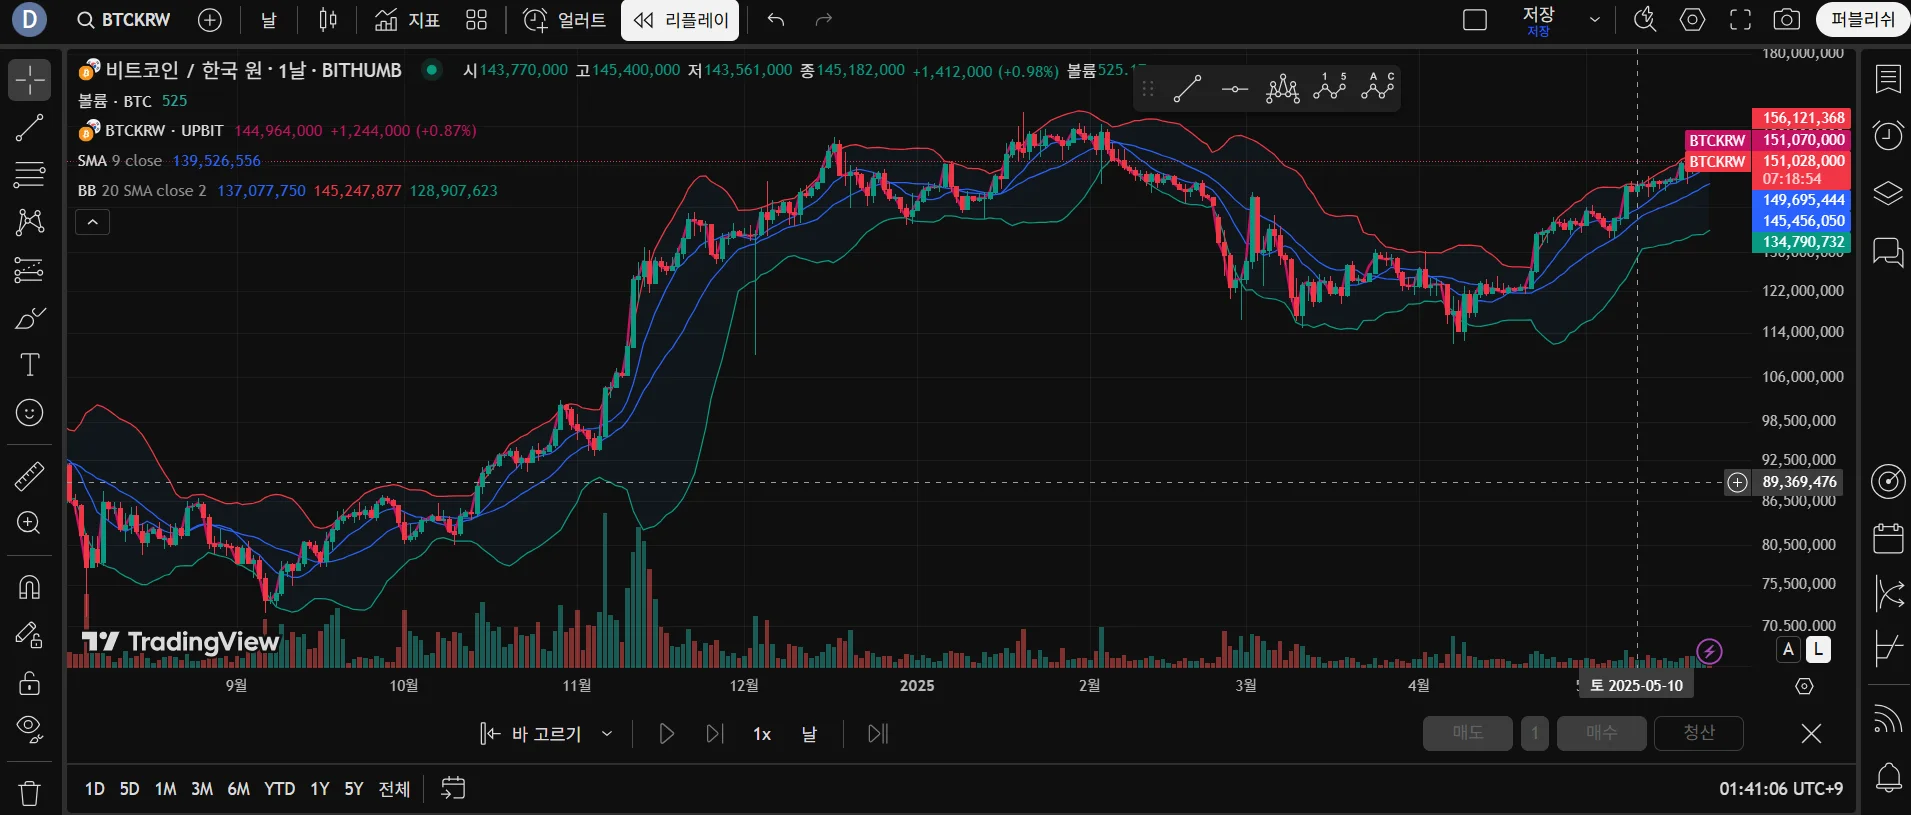Toggle log scale L button
Viewport: 1911px width, 815px height.
(1818, 650)
